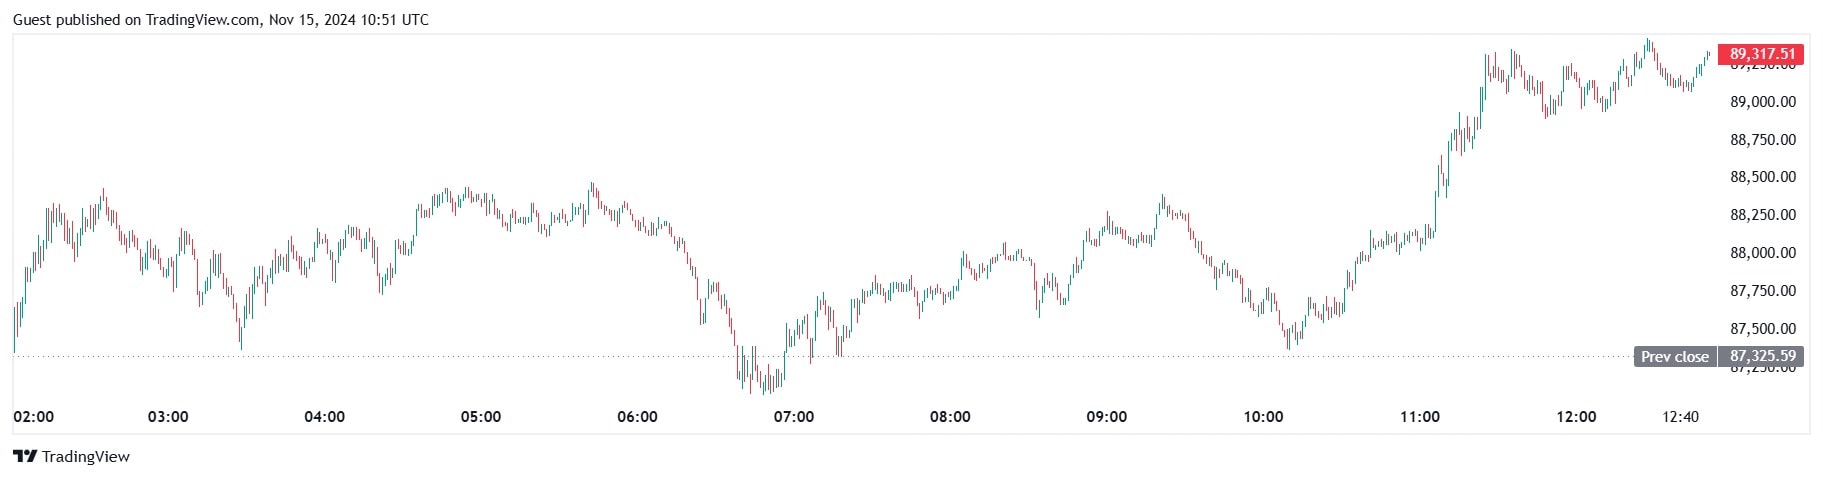Image resolution: width=1823 pixels, height=478 pixels.
Task: Select the "Prev close" label tag
Action: pyautogui.click(x=1674, y=356)
